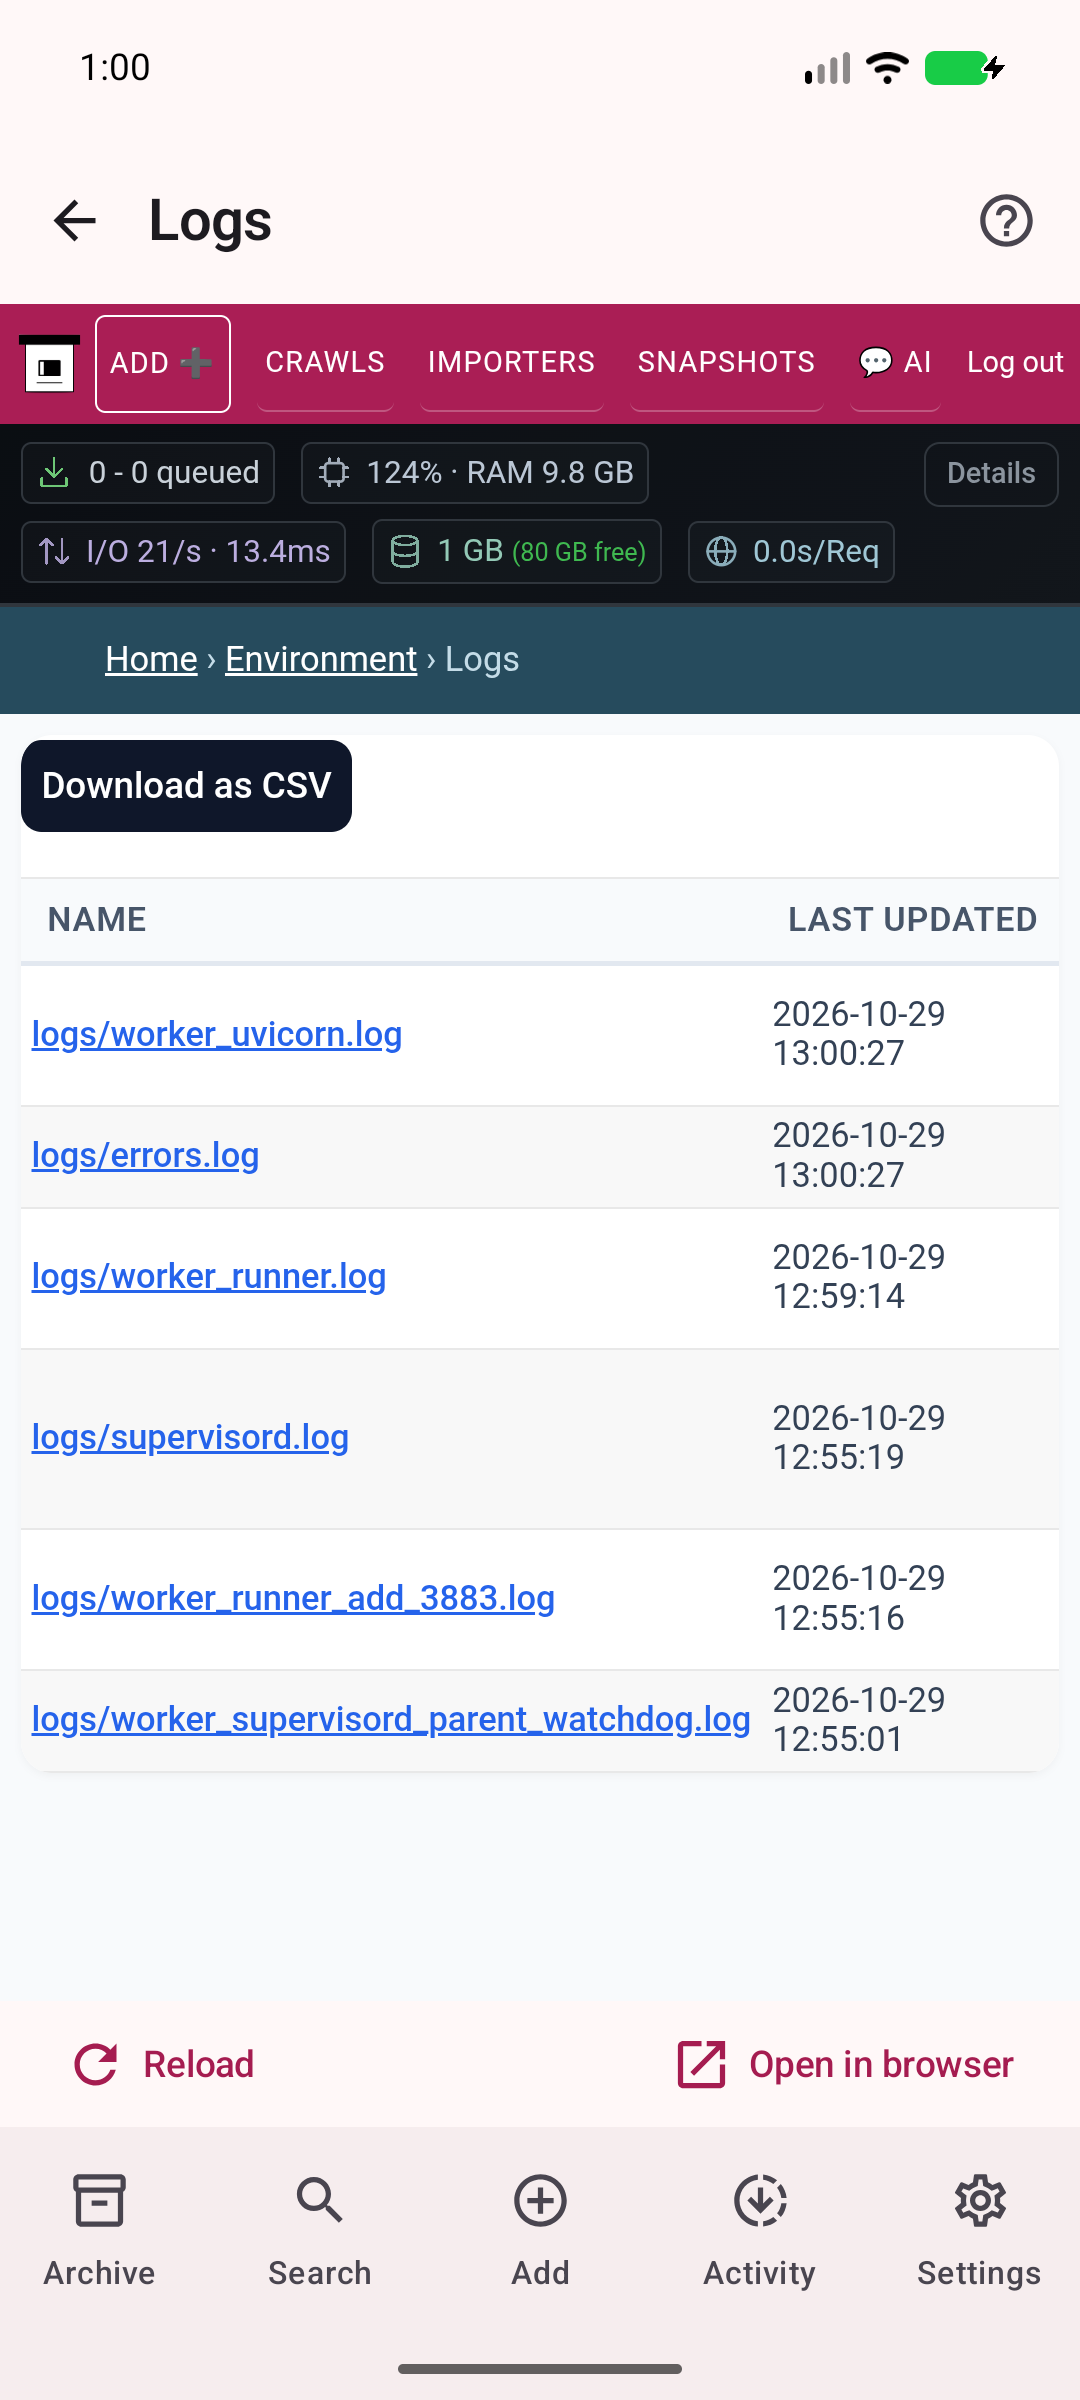This screenshot has width=1080, height=2400.
Task: Open the SNAPSHOTS tab
Action: [726, 362]
